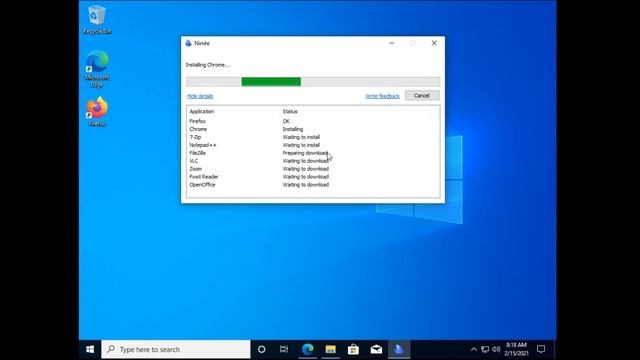Click the Installing status for Chrome
This screenshot has height=360, width=640.
pyautogui.click(x=293, y=129)
